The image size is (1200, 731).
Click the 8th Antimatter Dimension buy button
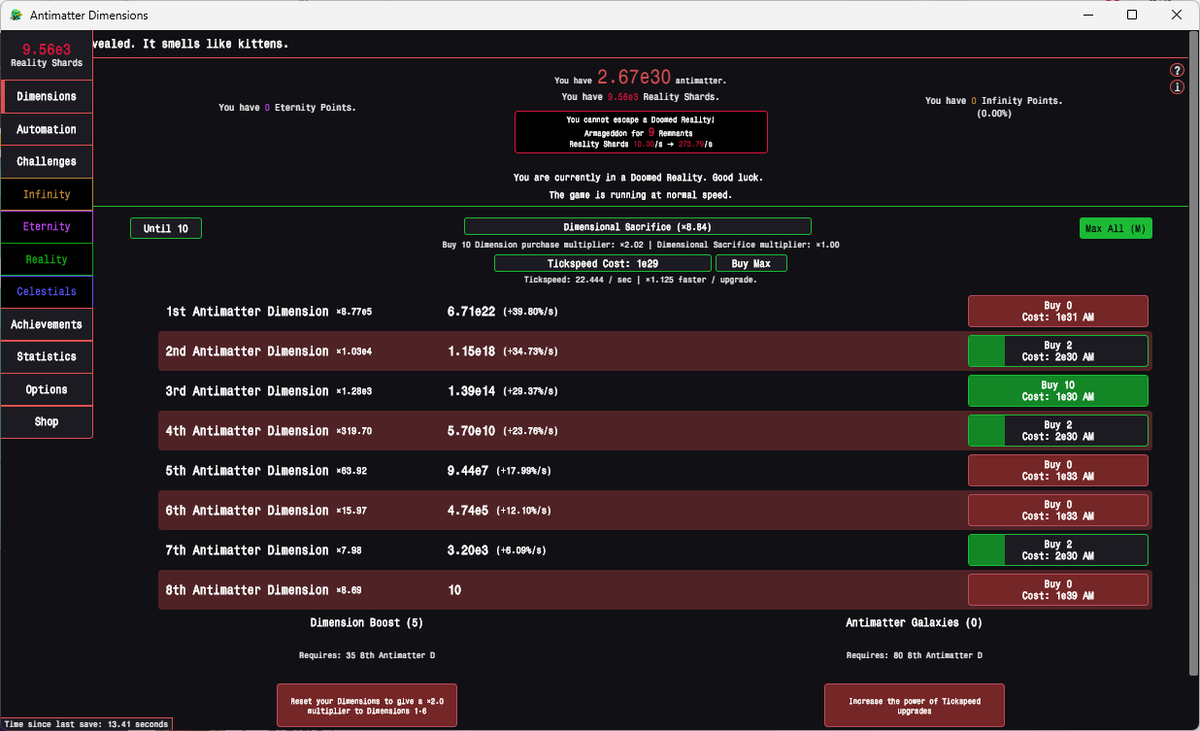1058,590
